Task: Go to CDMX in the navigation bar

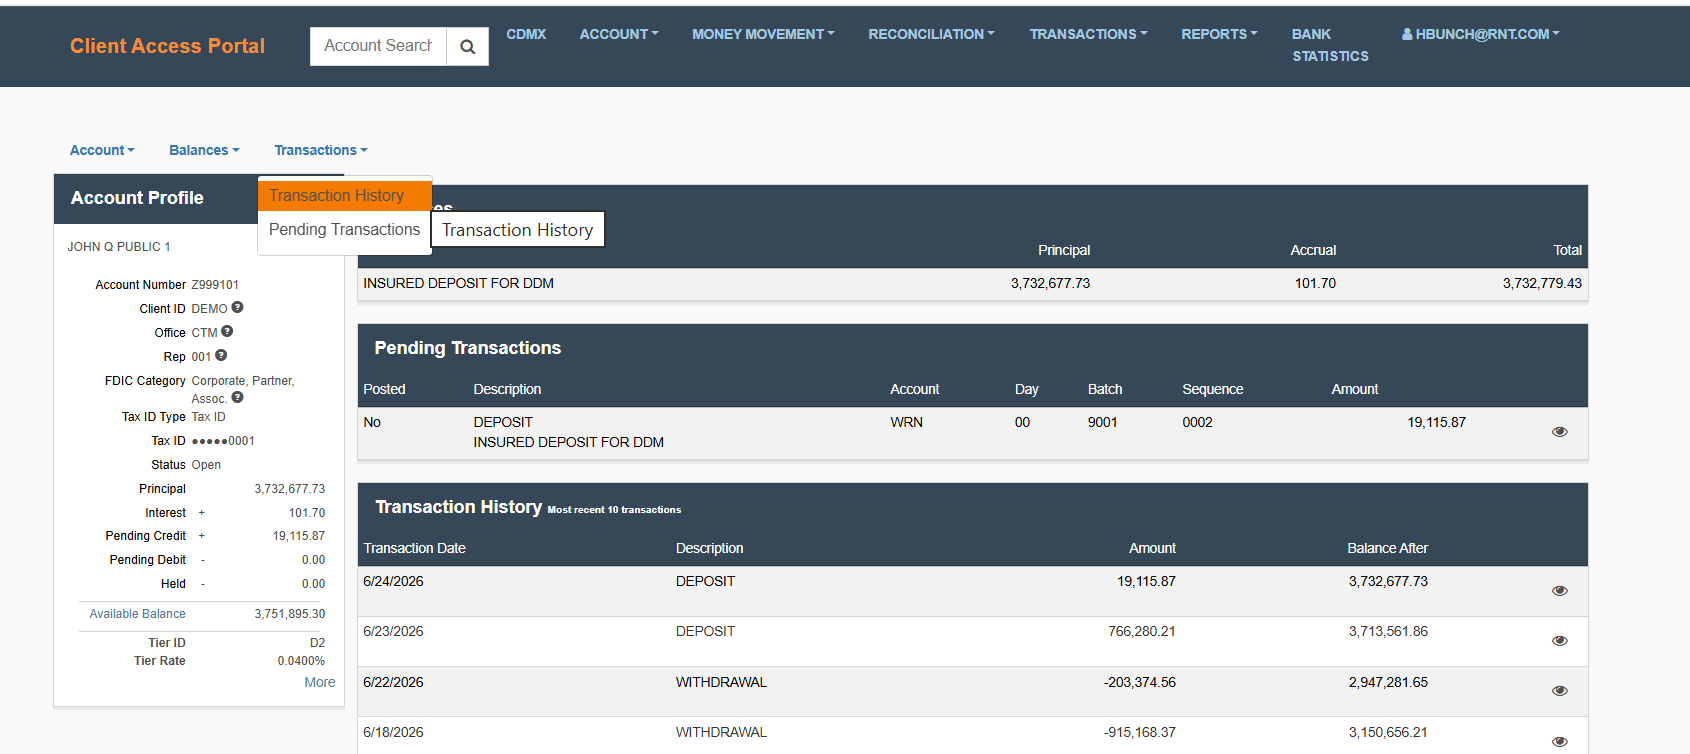Action: click(526, 34)
